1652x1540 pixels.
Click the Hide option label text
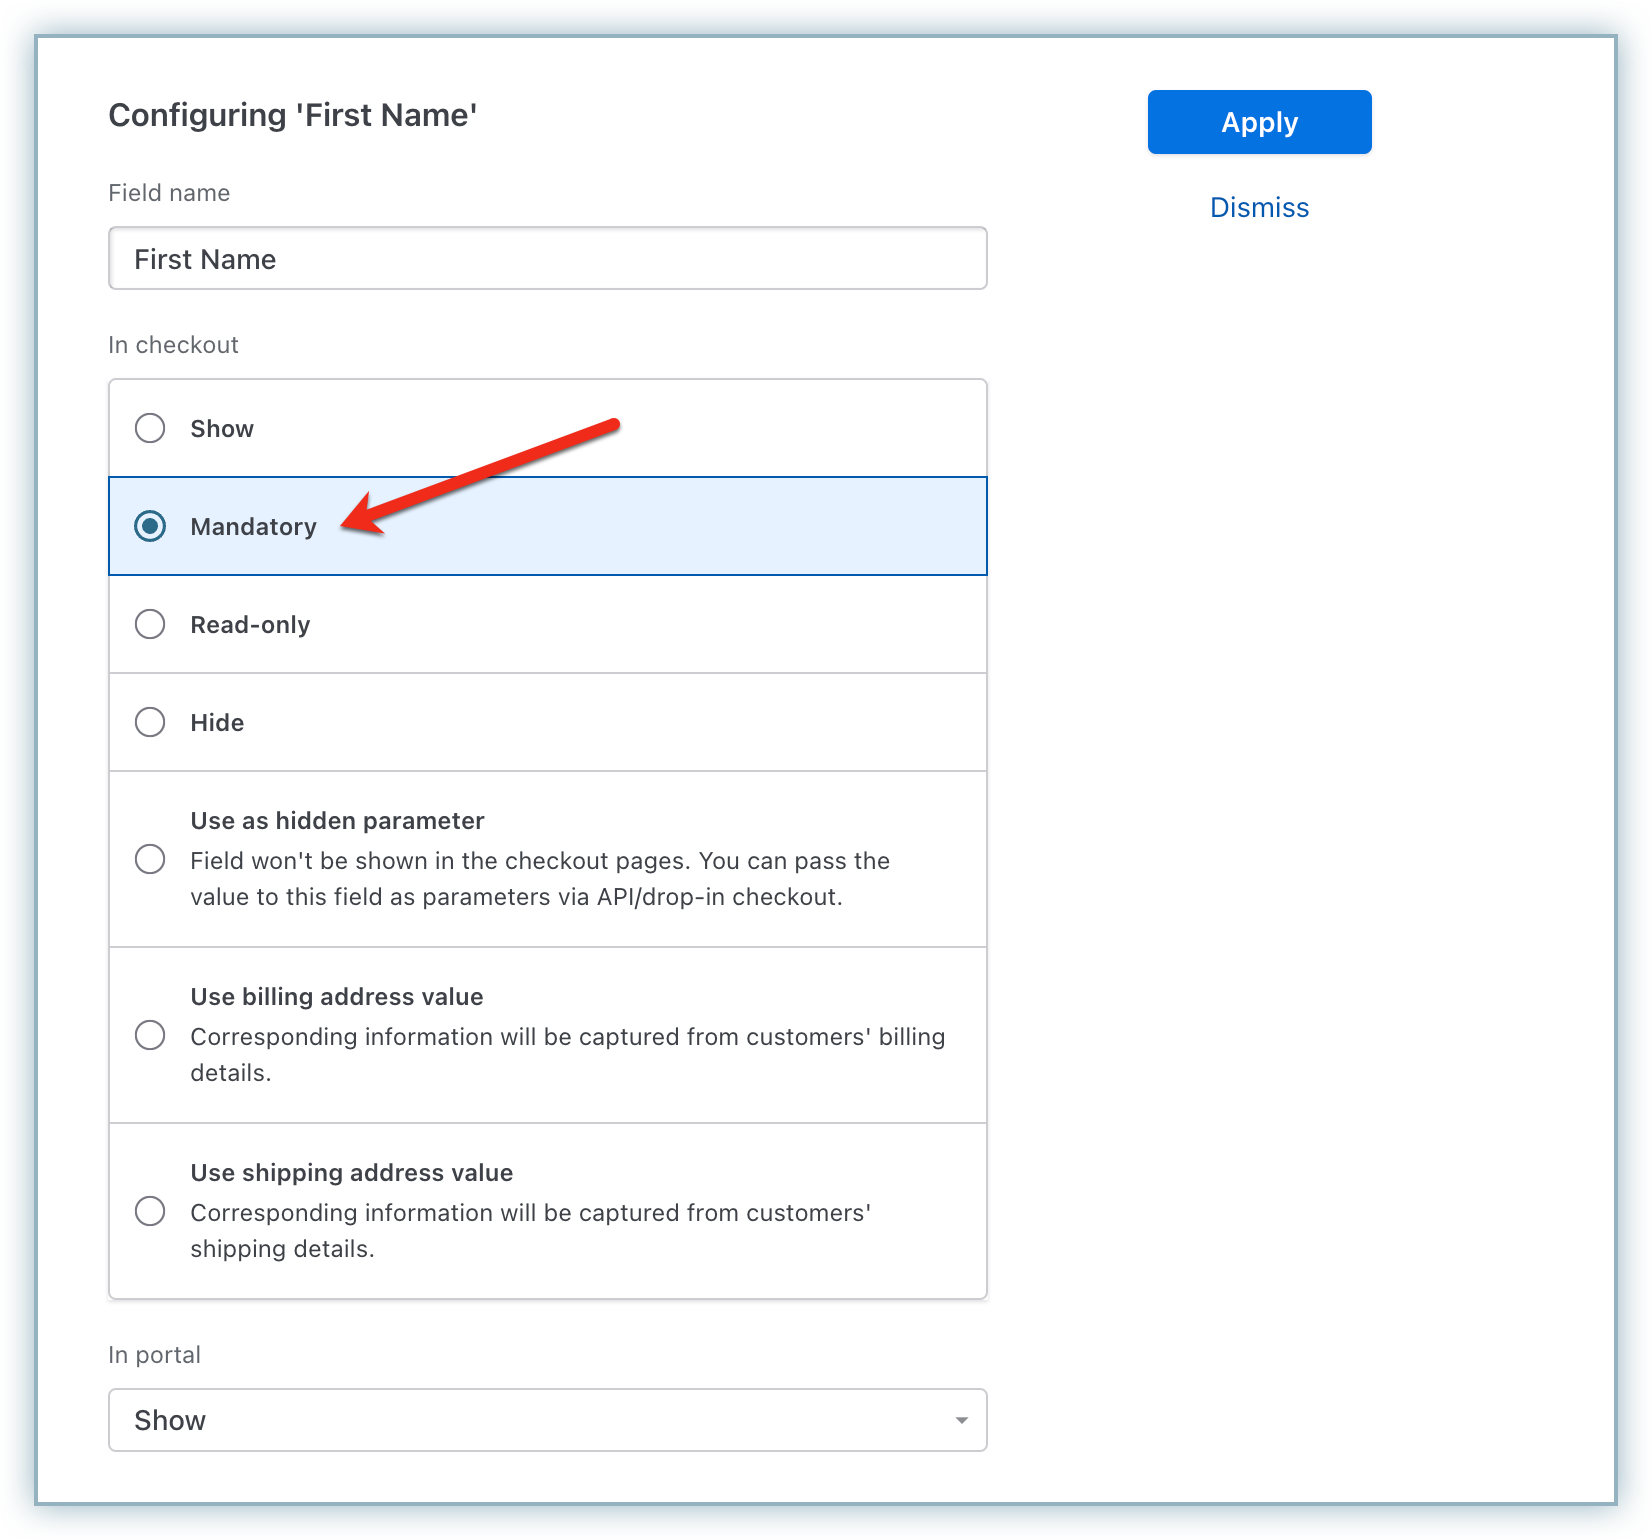(x=217, y=723)
